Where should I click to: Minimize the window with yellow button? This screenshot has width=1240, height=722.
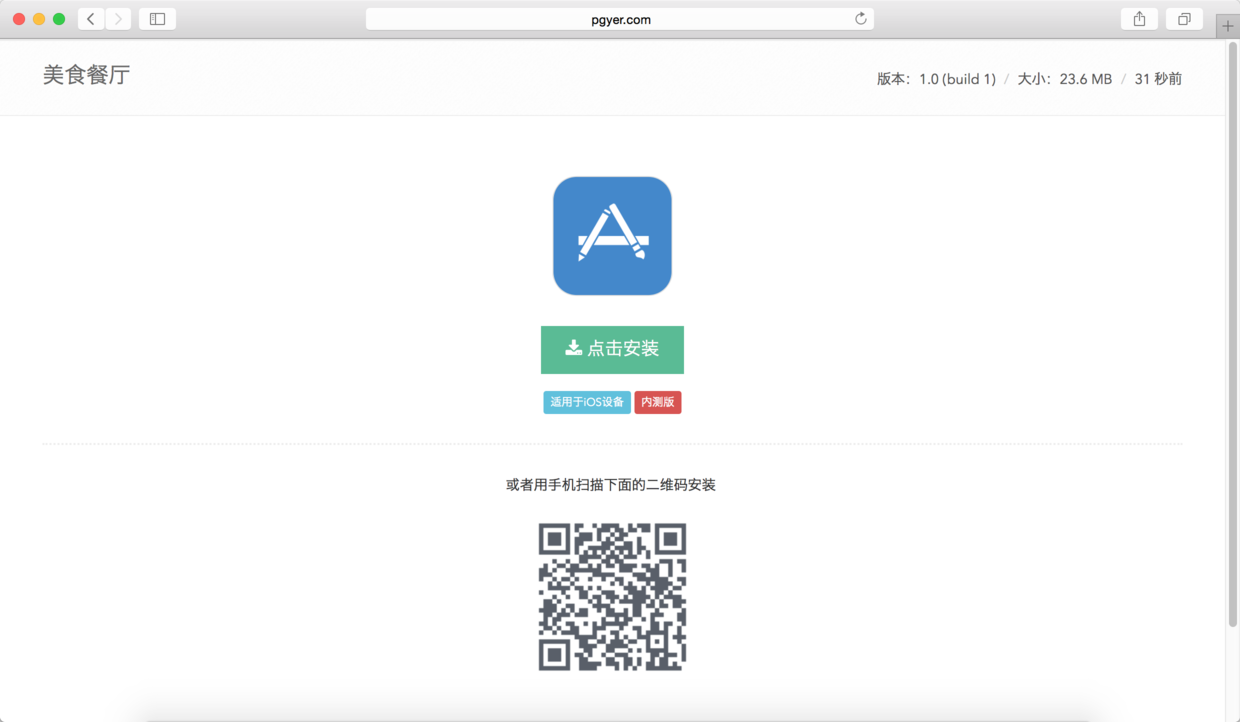click(x=39, y=19)
